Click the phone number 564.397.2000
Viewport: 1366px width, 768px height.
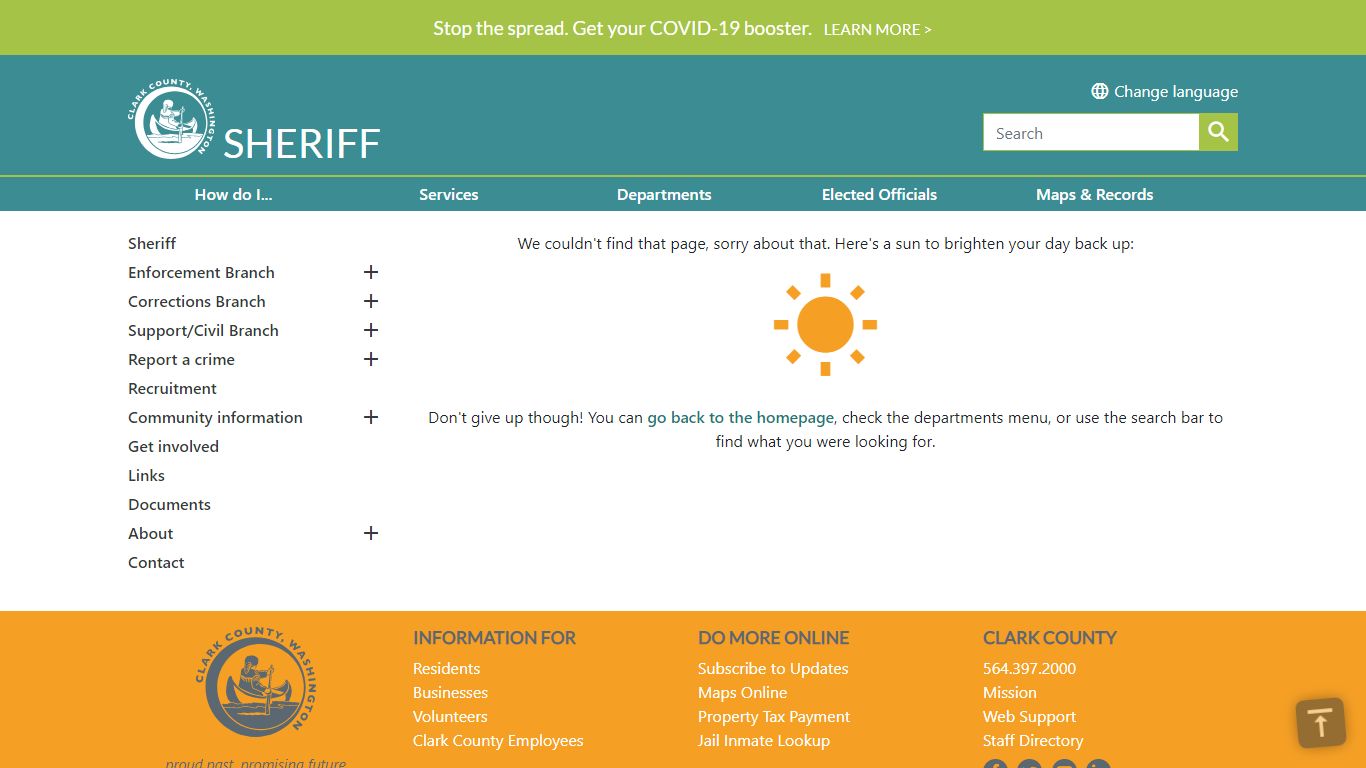coord(1029,668)
